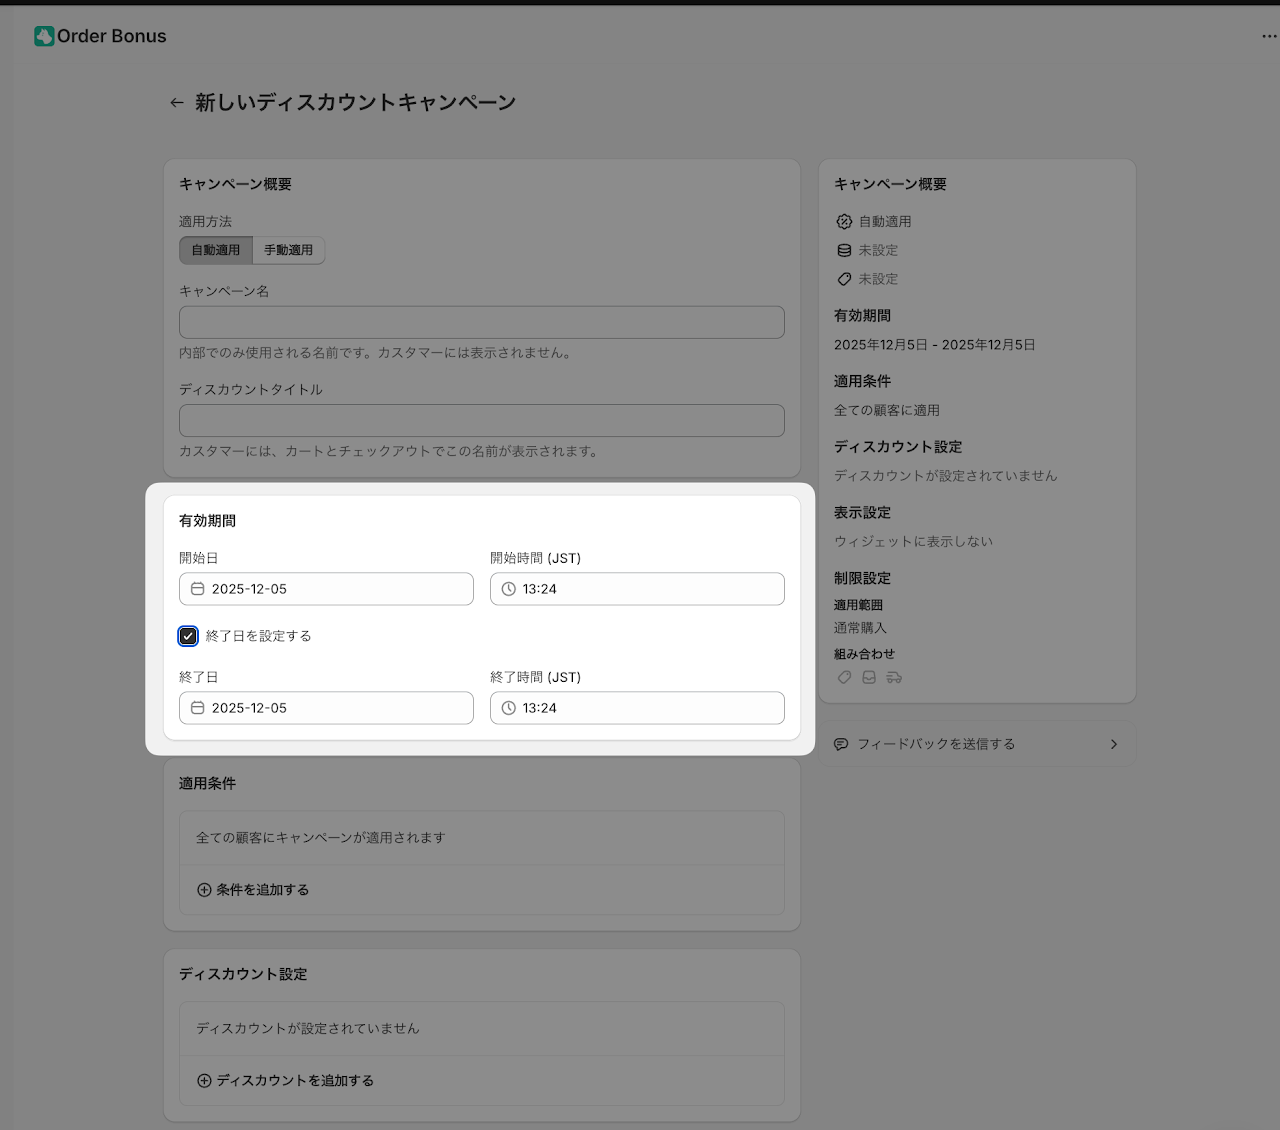Click 全ての顧客に適用 in summary panel
Screen dimensions: 1280x1130
pos(887,410)
